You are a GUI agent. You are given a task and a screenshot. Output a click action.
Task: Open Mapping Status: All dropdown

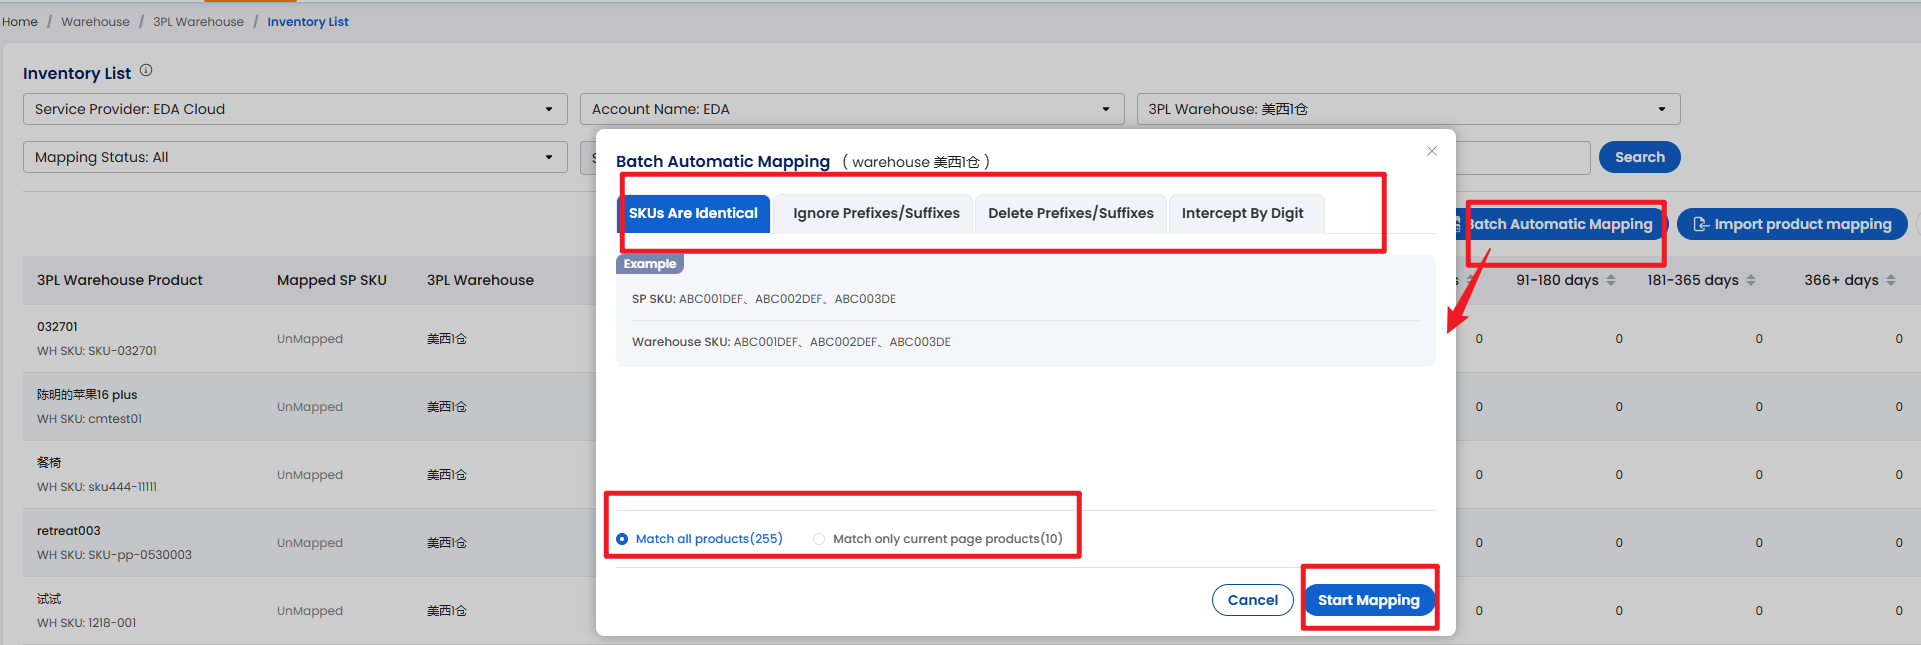295,157
